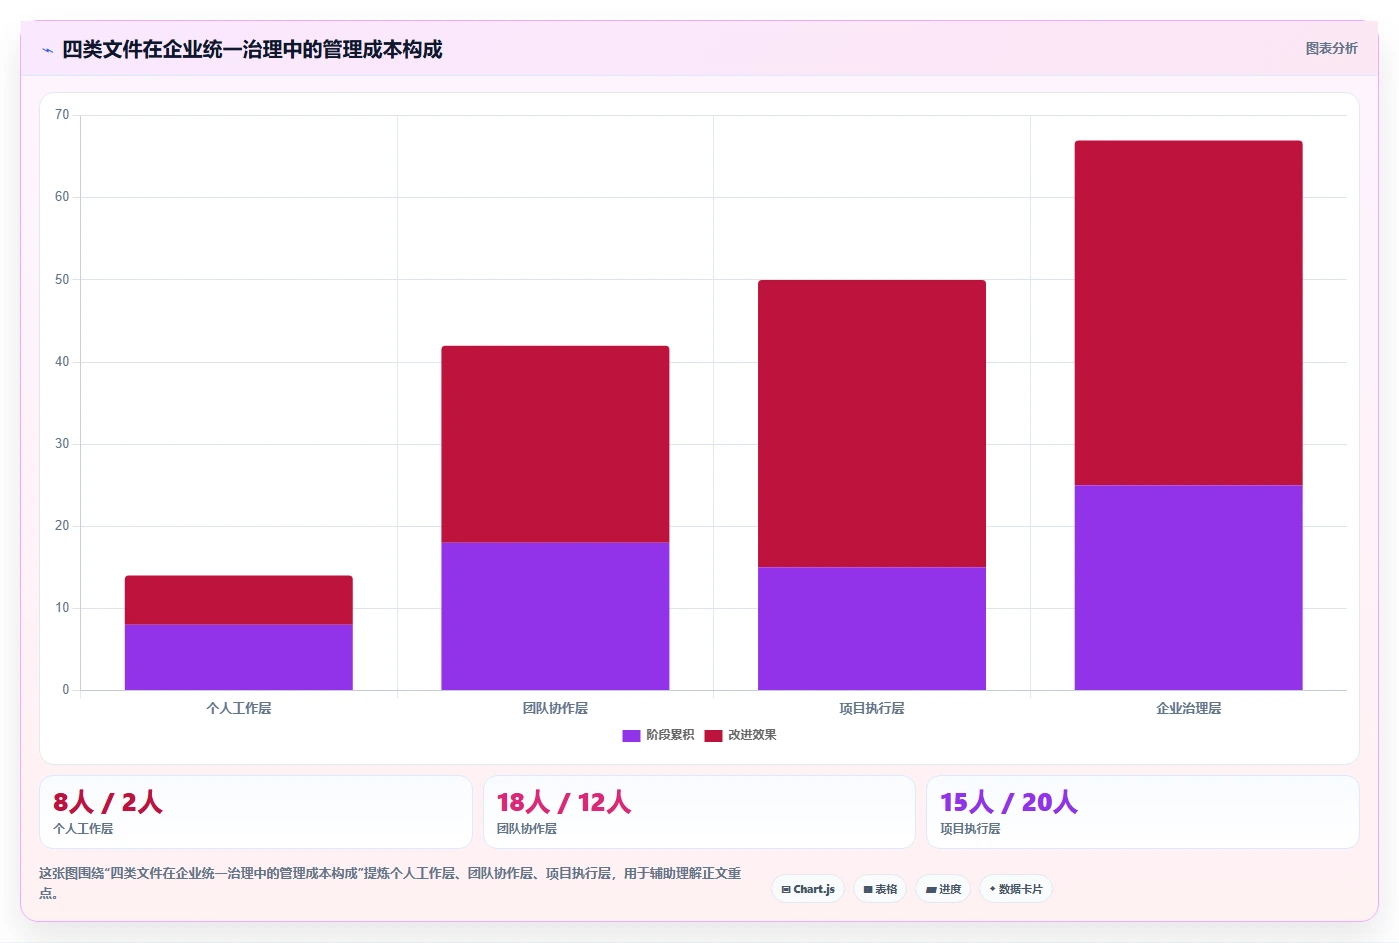Image resolution: width=1399 pixels, height=943 pixels.
Task: Select the red segment of 企业治理层 bar
Action: tap(1188, 313)
